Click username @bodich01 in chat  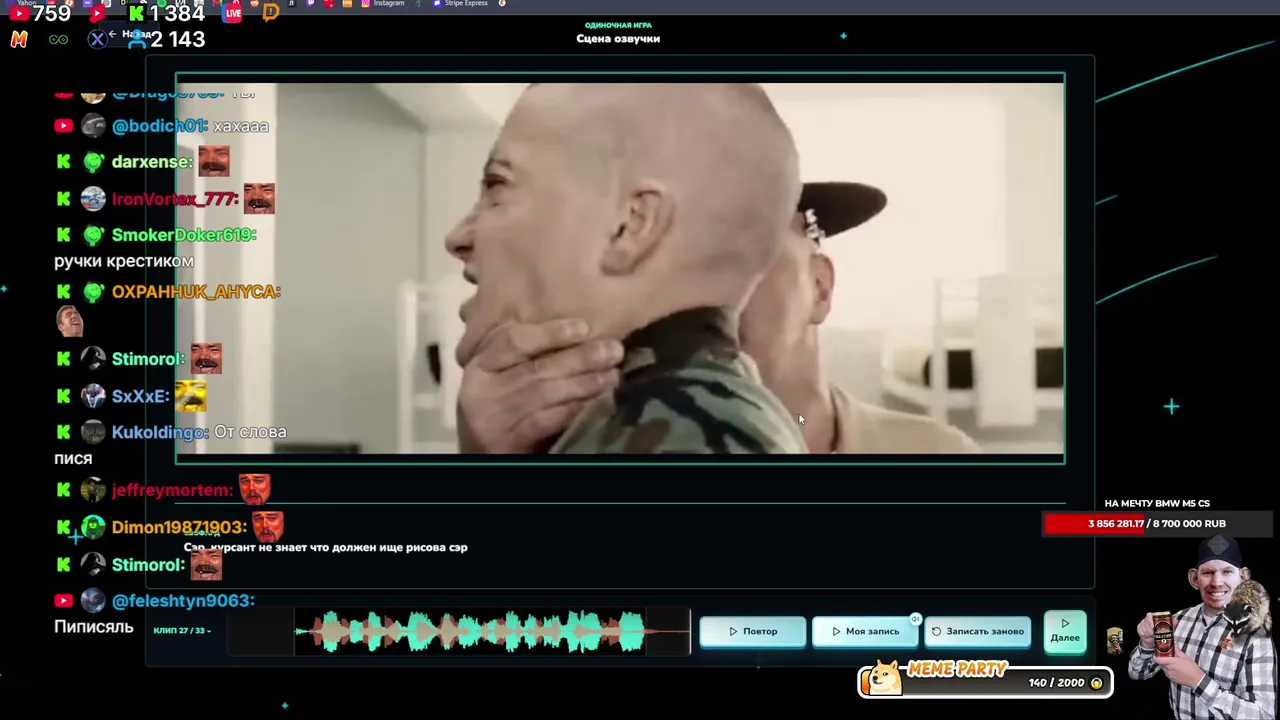tap(160, 126)
